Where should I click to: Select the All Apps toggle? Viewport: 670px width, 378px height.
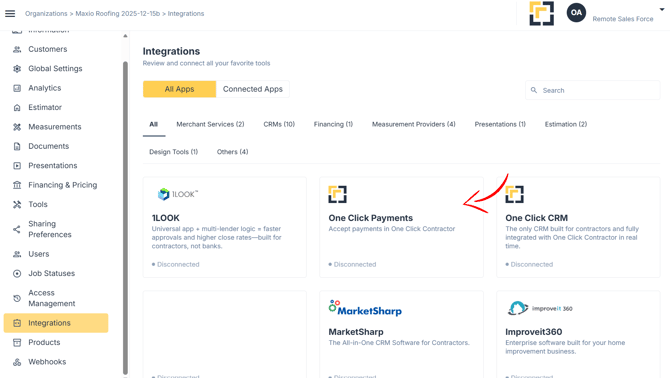coord(179,89)
